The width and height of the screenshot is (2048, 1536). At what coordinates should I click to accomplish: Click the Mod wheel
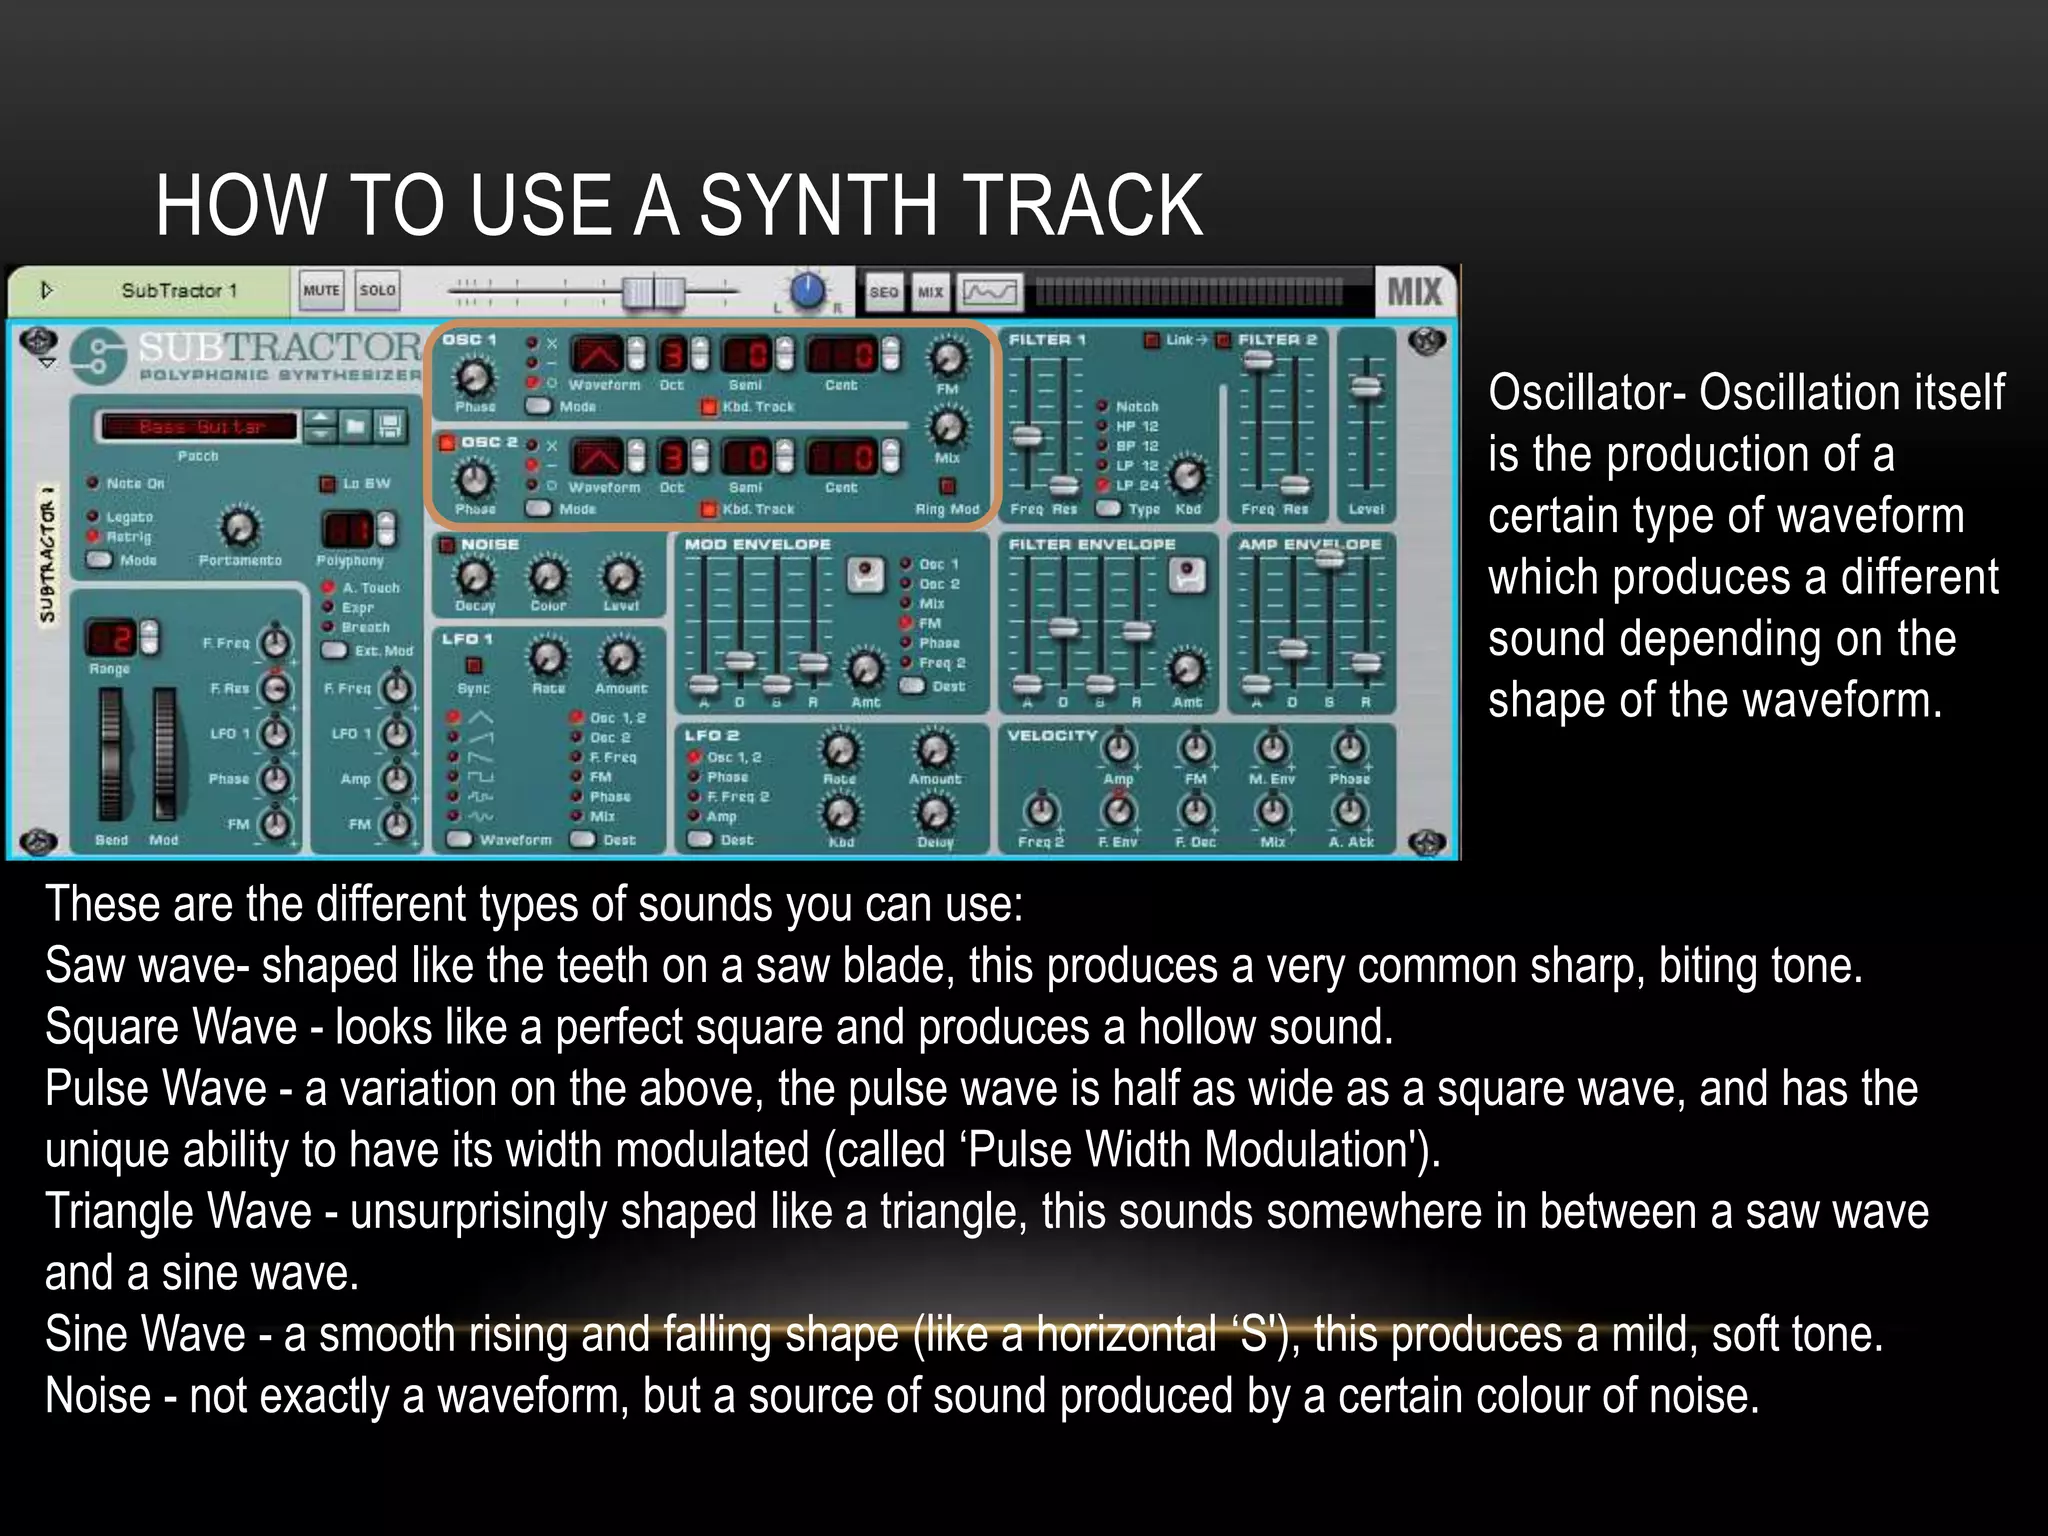point(164,755)
